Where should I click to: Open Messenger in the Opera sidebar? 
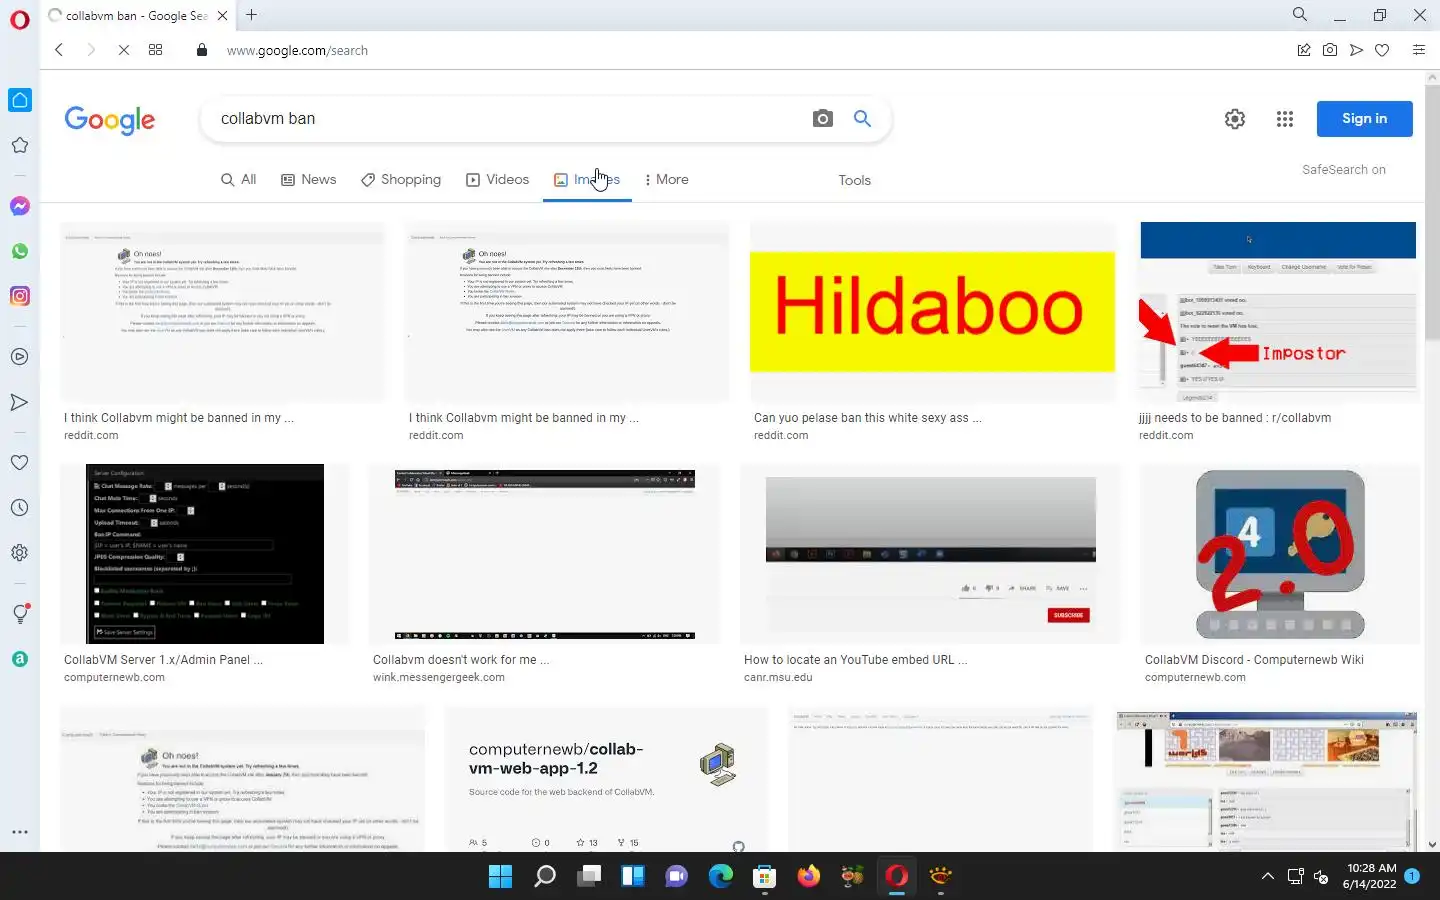click(20, 206)
